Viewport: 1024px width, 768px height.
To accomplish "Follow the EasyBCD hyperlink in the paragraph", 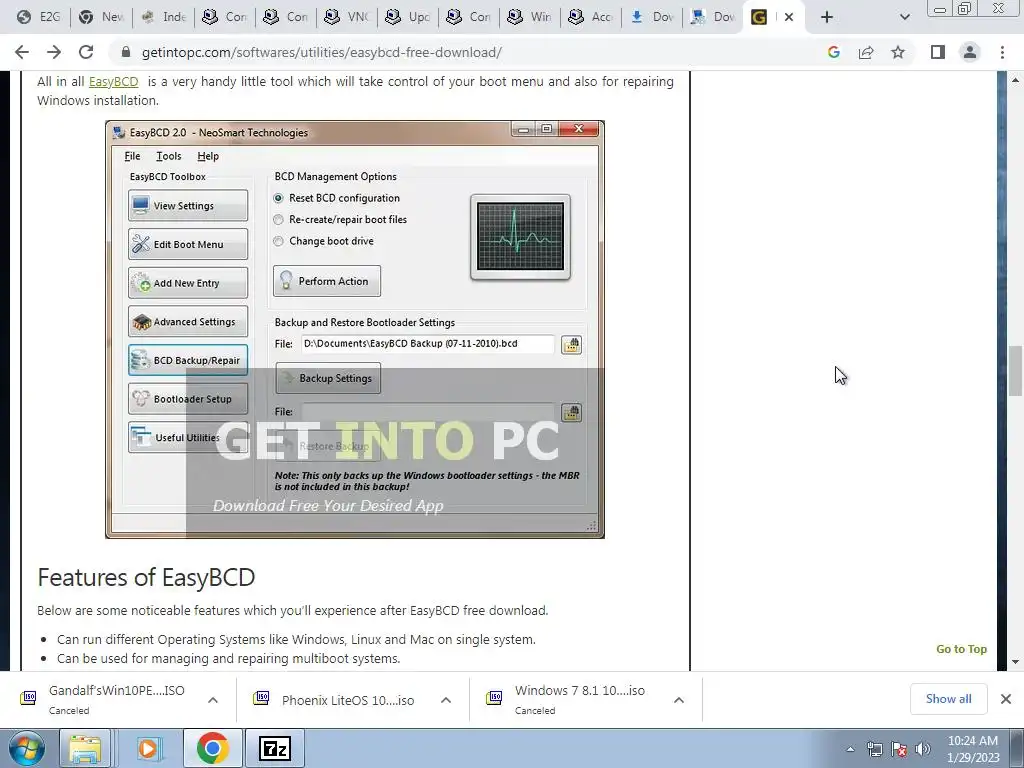I will (x=114, y=82).
